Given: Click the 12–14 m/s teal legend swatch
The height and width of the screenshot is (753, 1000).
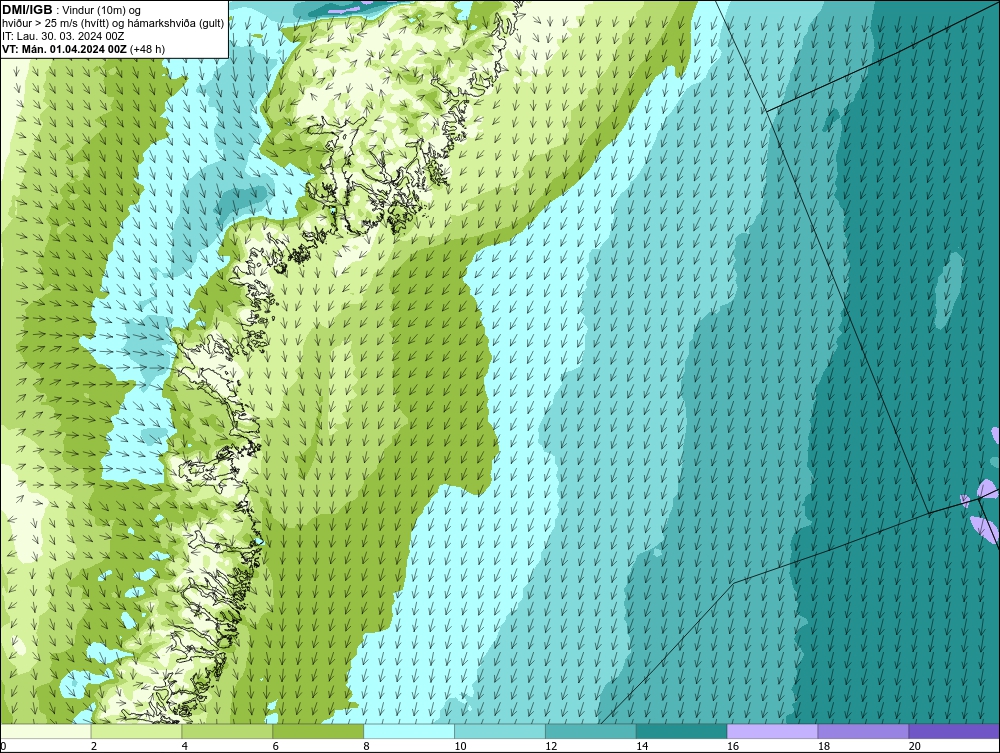Looking at the screenshot, I should (591, 731).
